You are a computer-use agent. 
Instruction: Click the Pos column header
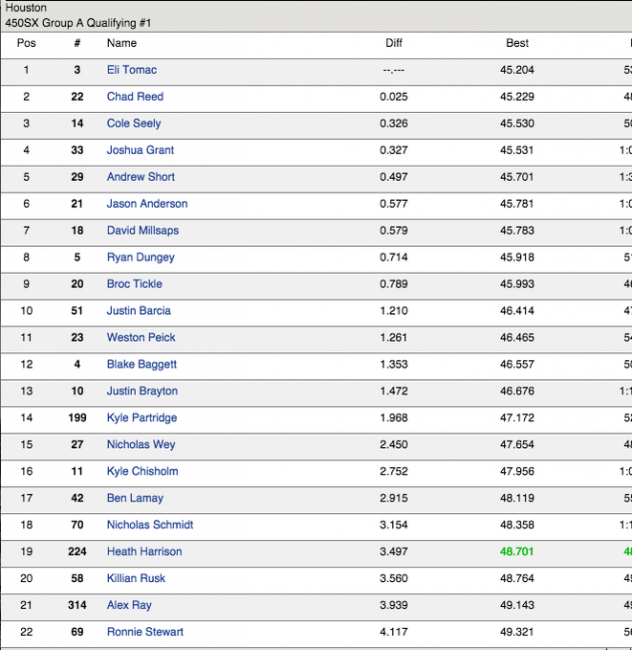(27, 43)
